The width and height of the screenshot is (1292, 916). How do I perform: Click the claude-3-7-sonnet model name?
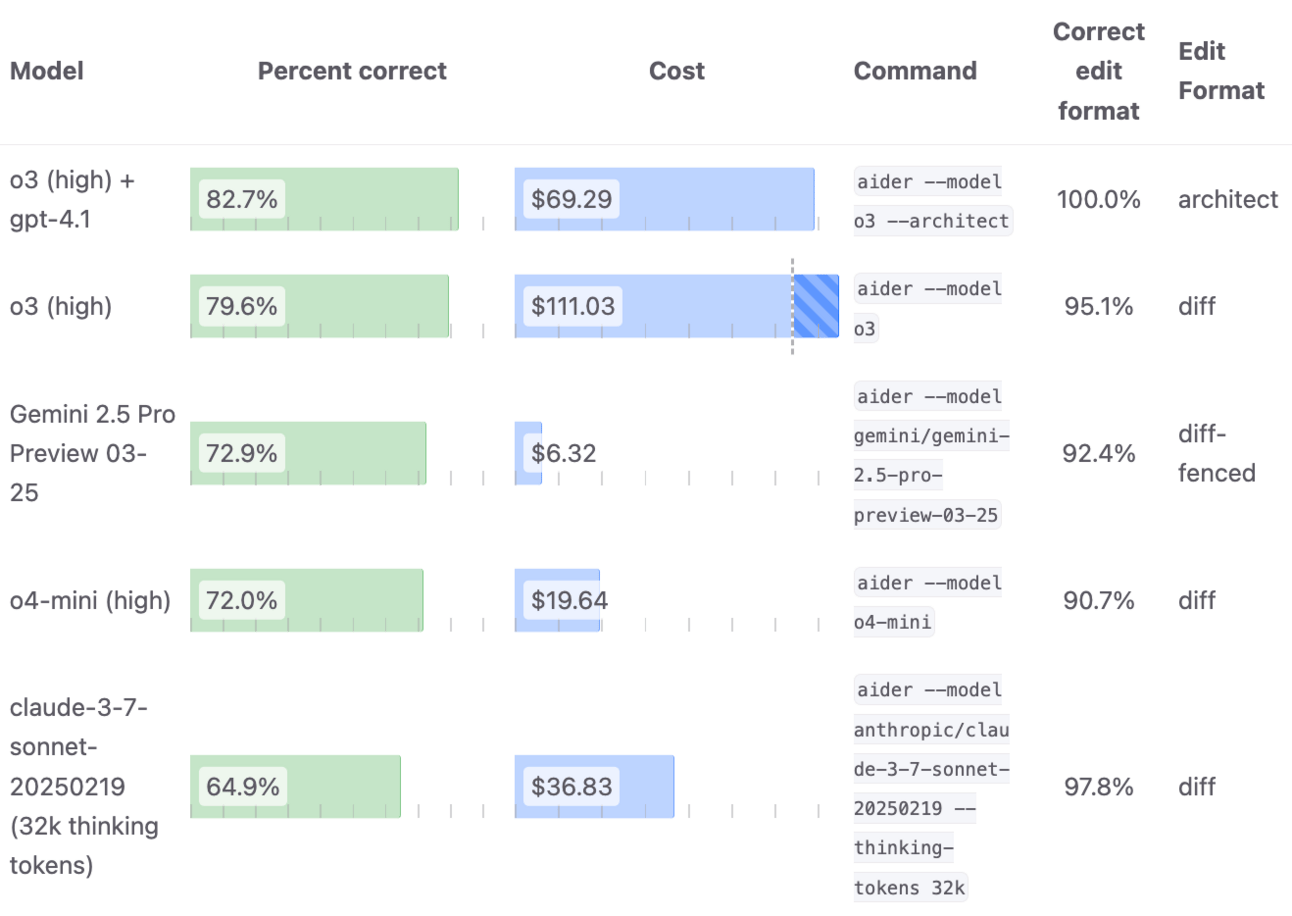[x=84, y=787]
